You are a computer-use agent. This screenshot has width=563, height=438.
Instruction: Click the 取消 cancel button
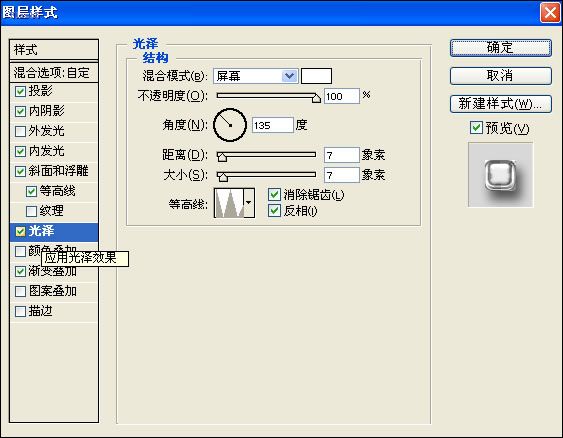[501, 76]
